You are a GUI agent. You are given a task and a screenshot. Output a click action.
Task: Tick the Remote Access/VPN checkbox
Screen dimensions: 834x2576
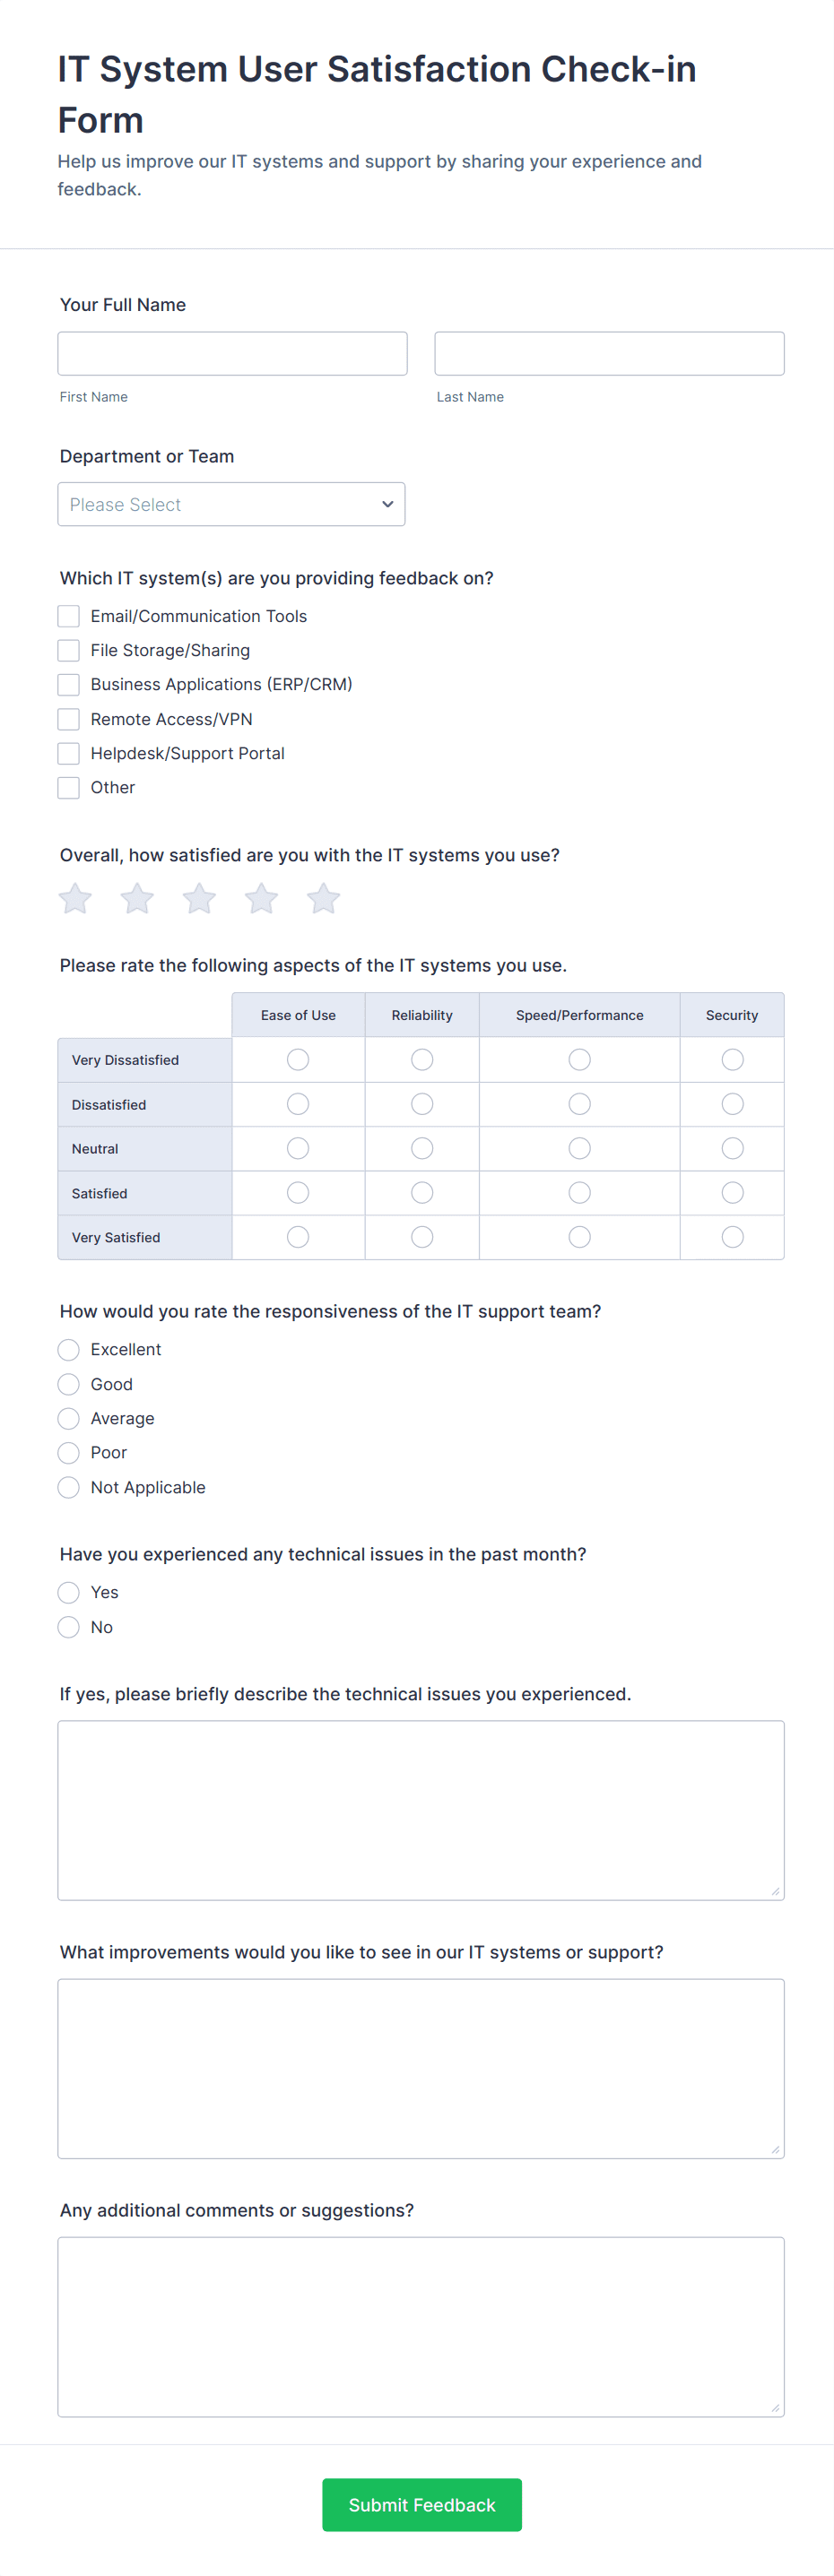click(69, 719)
